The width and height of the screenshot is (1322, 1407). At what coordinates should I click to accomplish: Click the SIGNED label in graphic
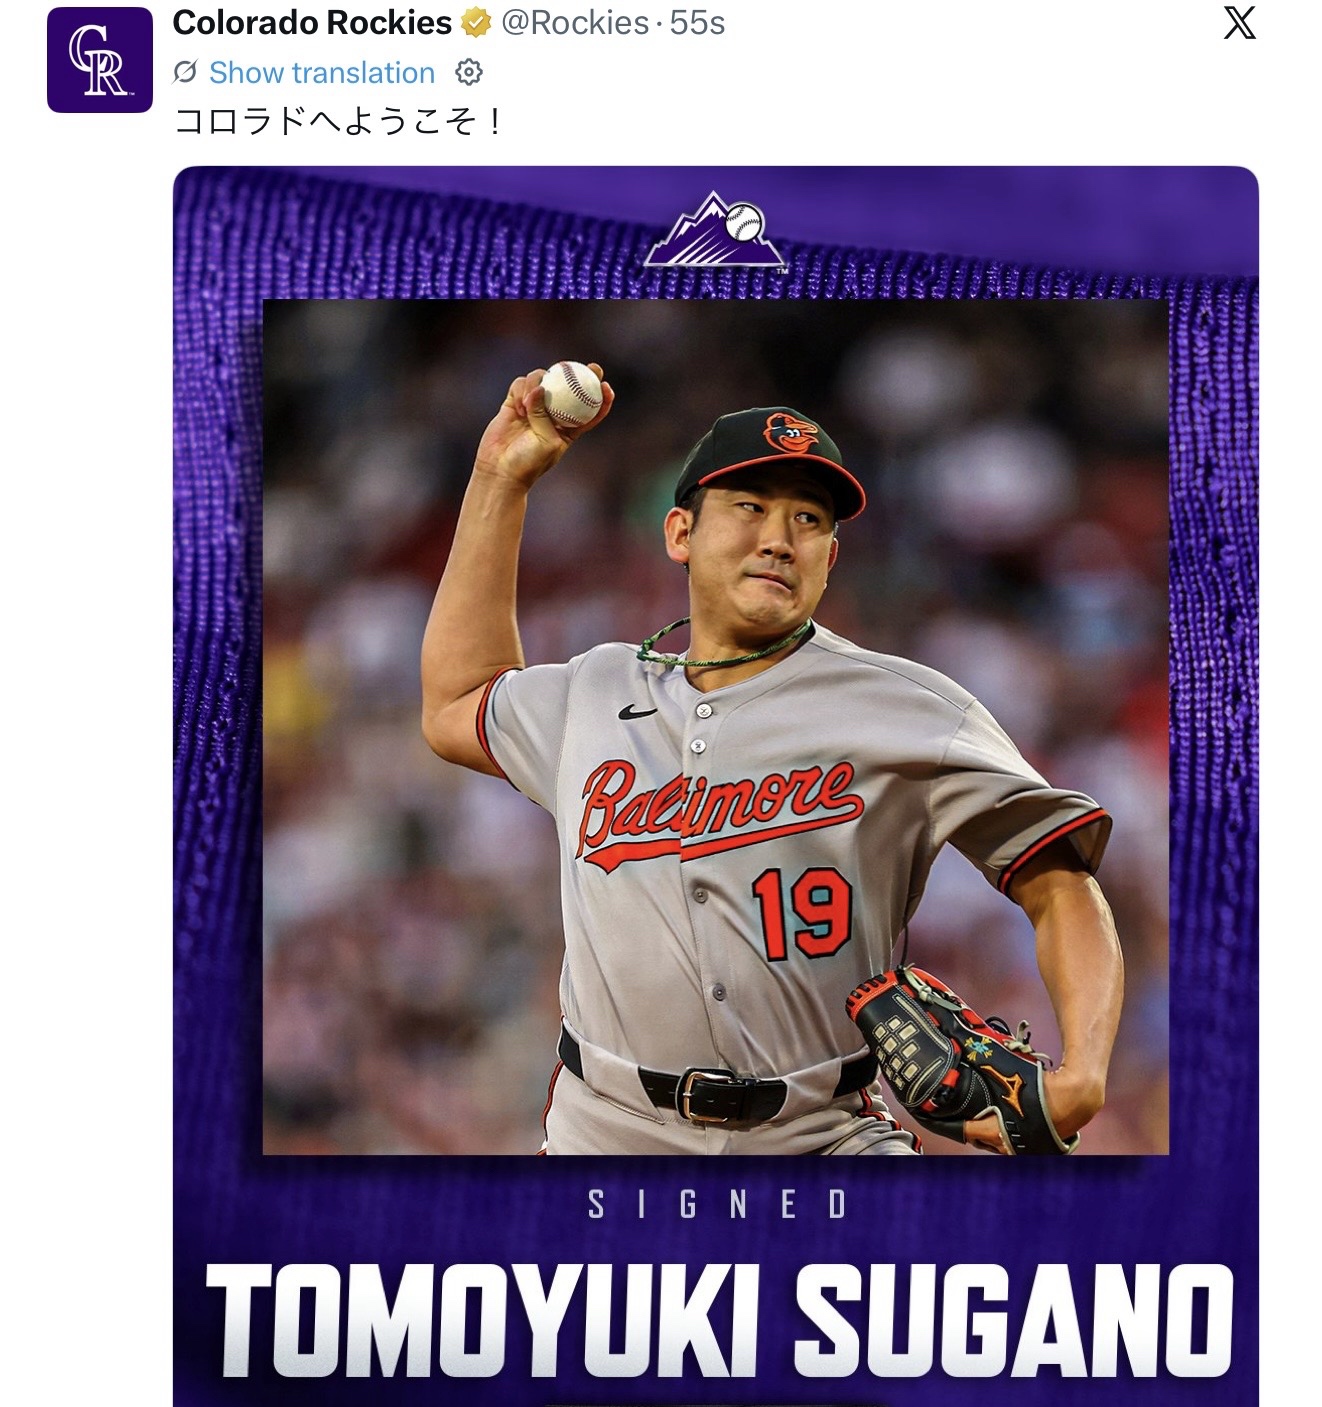coord(717,1204)
